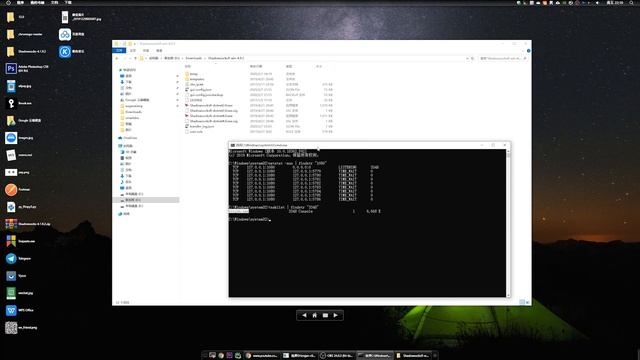Image resolution: width=640 pixels, height=360 pixels.
Task: Open the WPS Office desktop shortcut
Action: point(11,310)
